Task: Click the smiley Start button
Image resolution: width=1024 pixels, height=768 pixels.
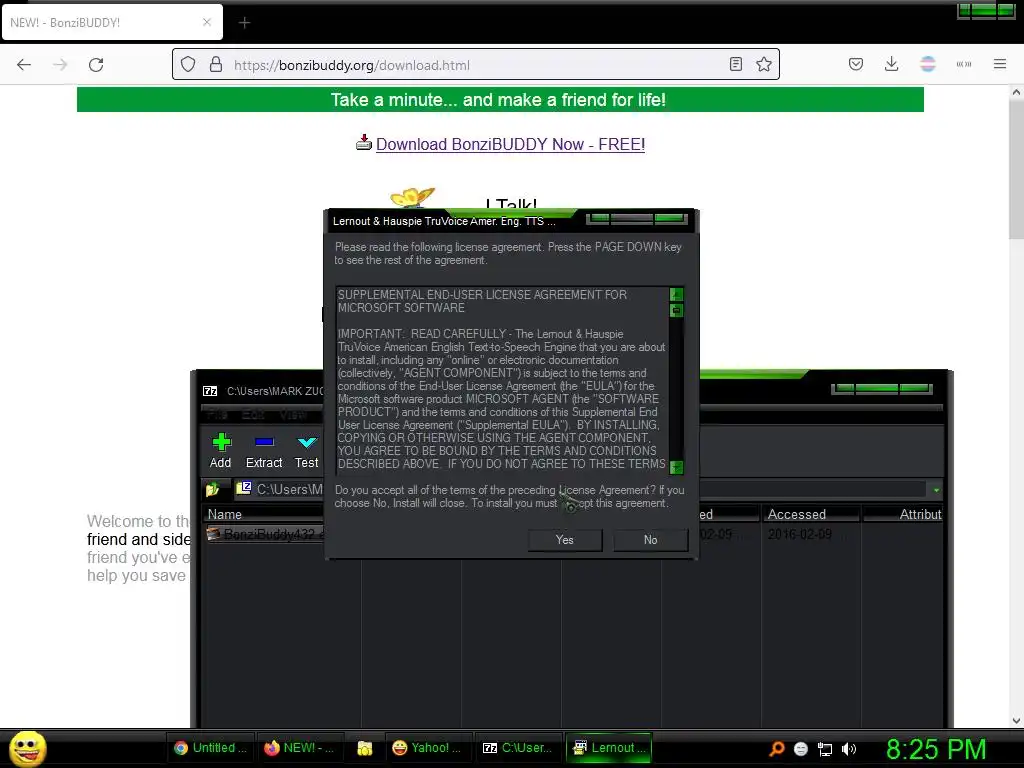Action: [27, 748]
